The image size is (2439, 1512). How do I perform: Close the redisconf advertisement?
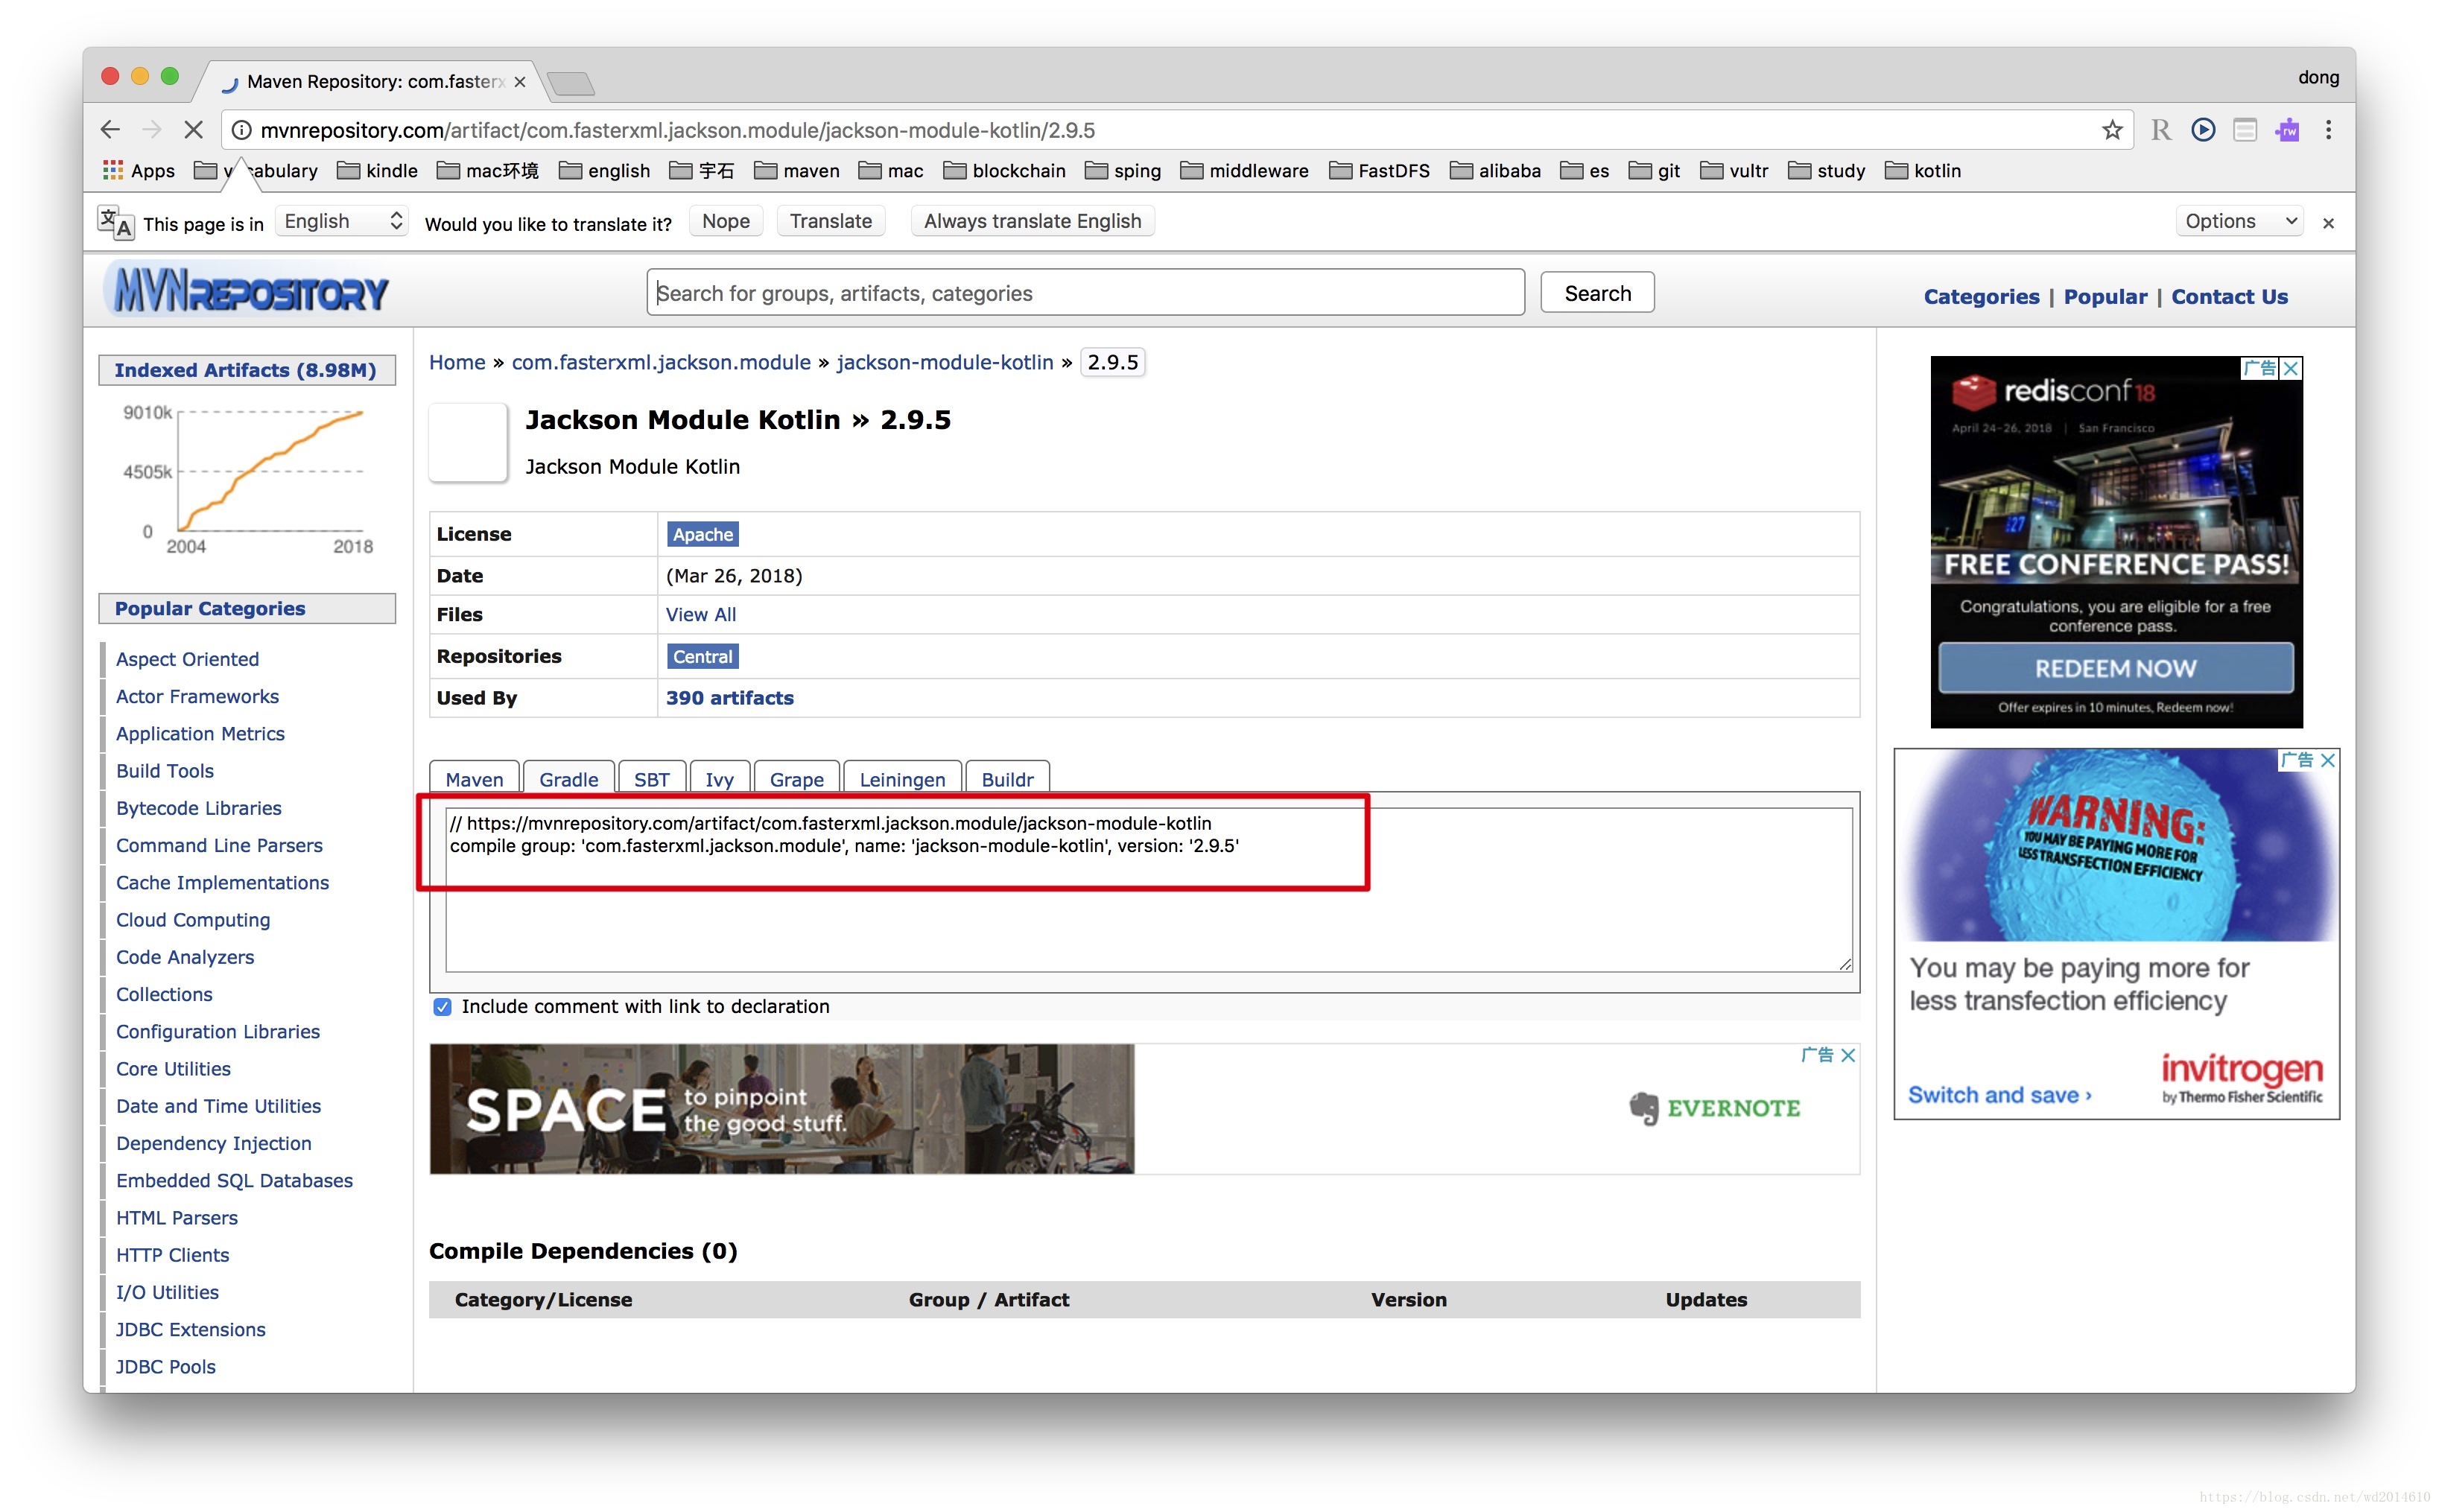coord(2291,368)
